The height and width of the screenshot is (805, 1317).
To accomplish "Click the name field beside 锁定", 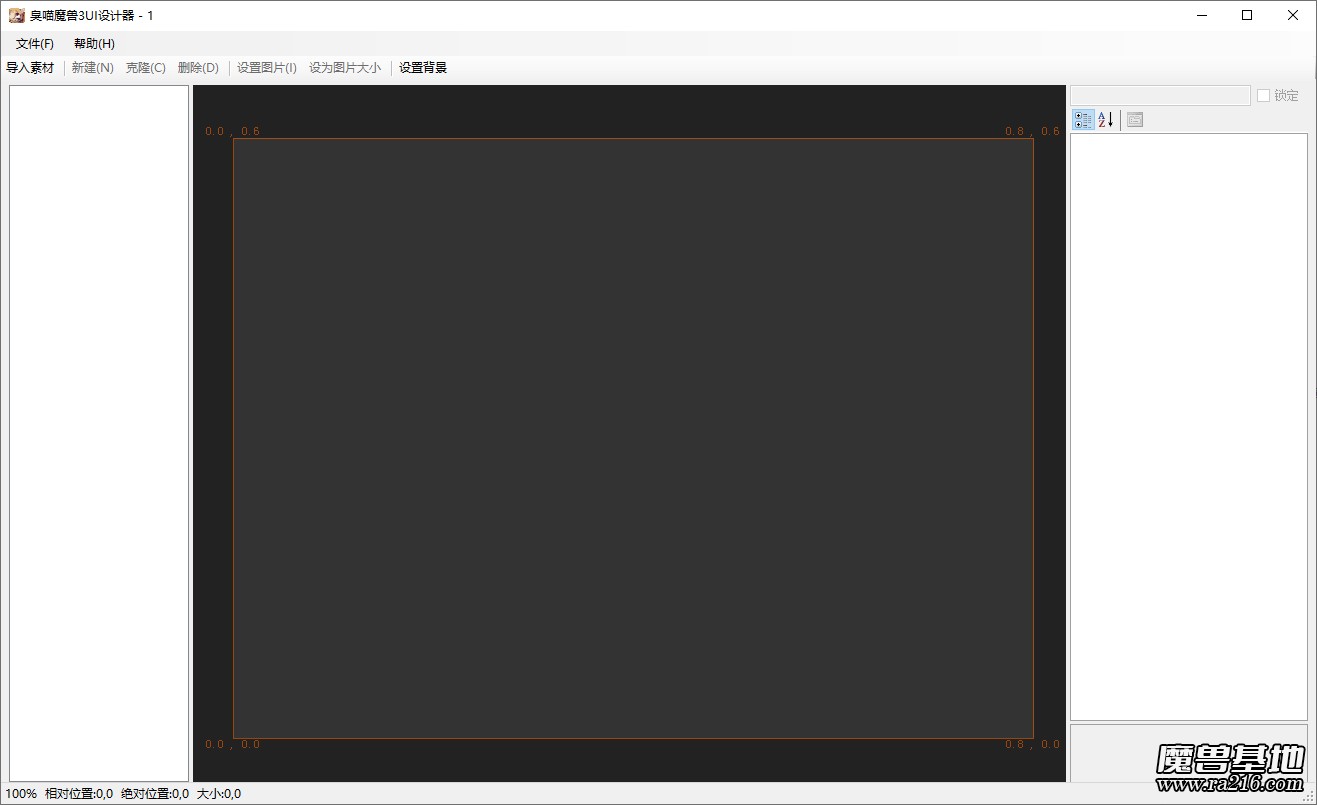I will point(1160,96).
